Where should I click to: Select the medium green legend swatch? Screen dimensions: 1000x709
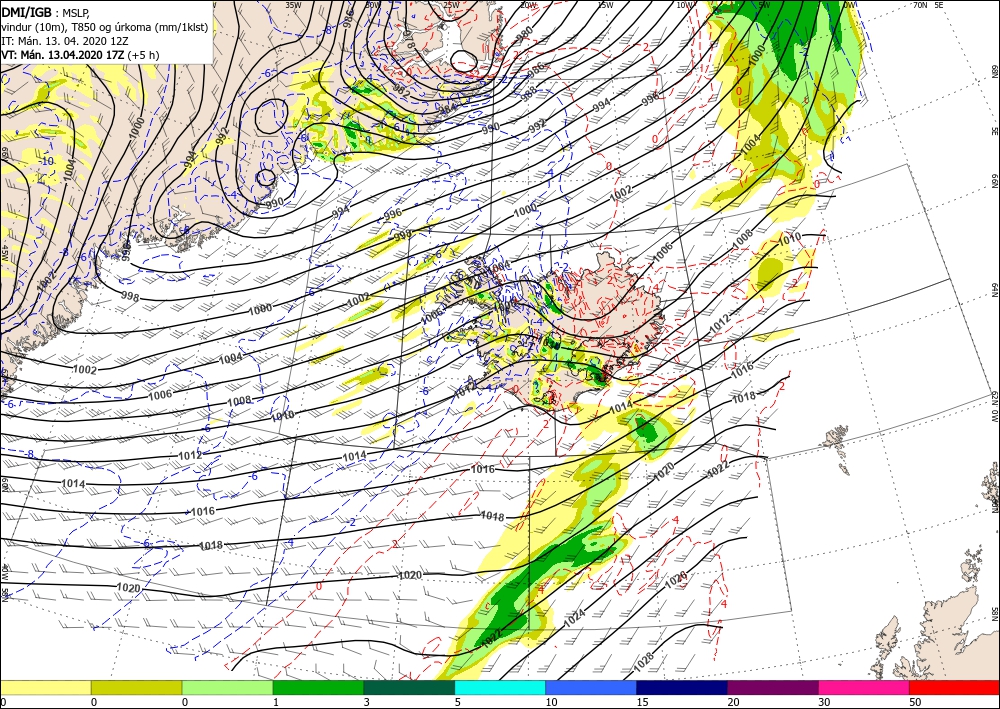(318, 687)
